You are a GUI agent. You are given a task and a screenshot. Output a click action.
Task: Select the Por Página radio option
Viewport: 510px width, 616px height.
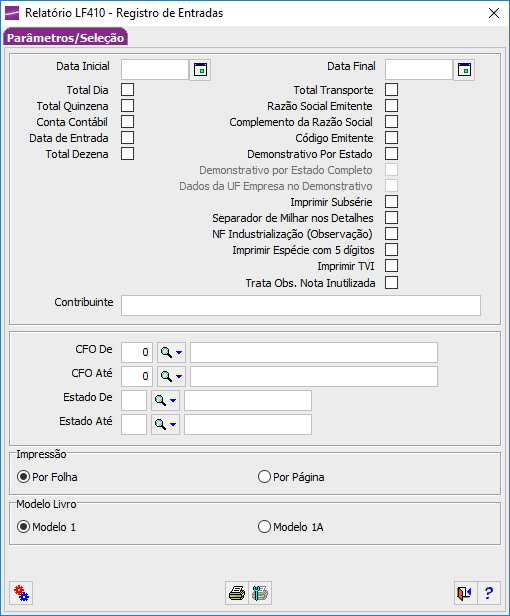pos(291,477)
